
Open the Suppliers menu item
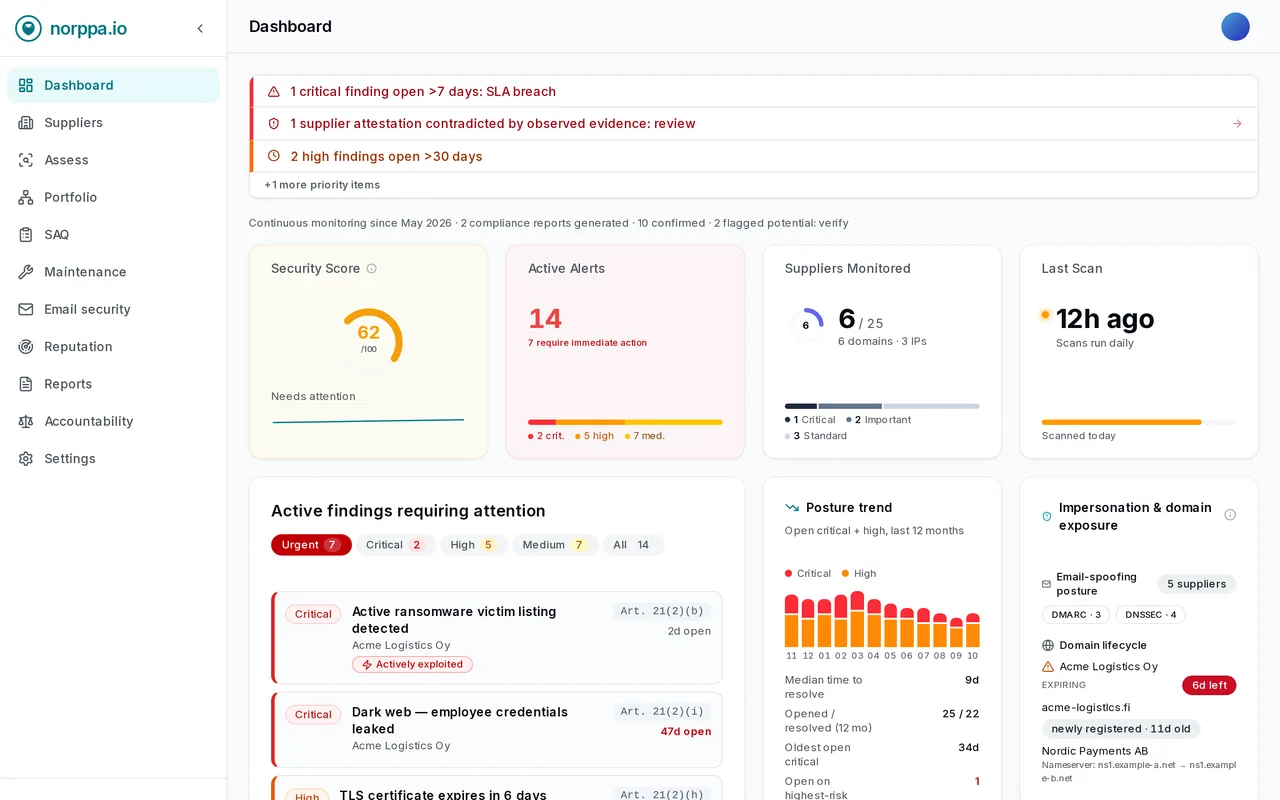[113, 122]
